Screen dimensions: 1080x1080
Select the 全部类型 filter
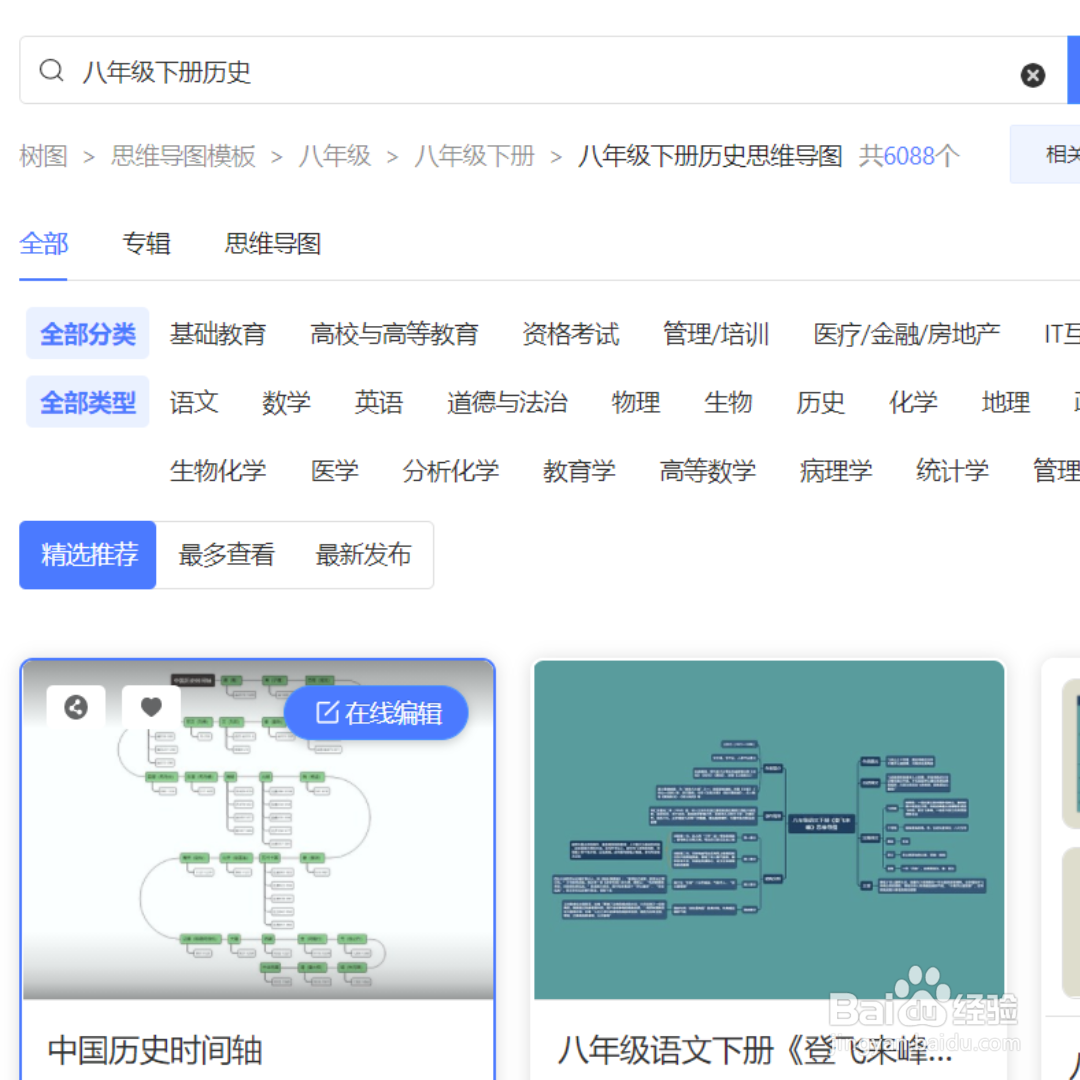87,402
